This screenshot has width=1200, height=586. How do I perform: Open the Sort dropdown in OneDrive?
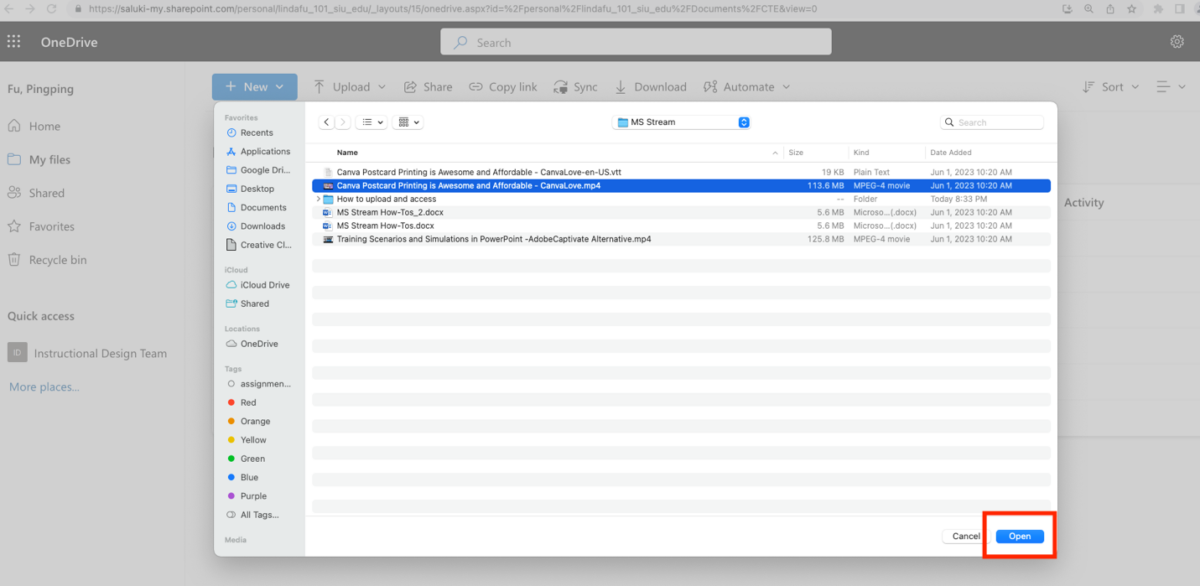tap(1111, 87)
